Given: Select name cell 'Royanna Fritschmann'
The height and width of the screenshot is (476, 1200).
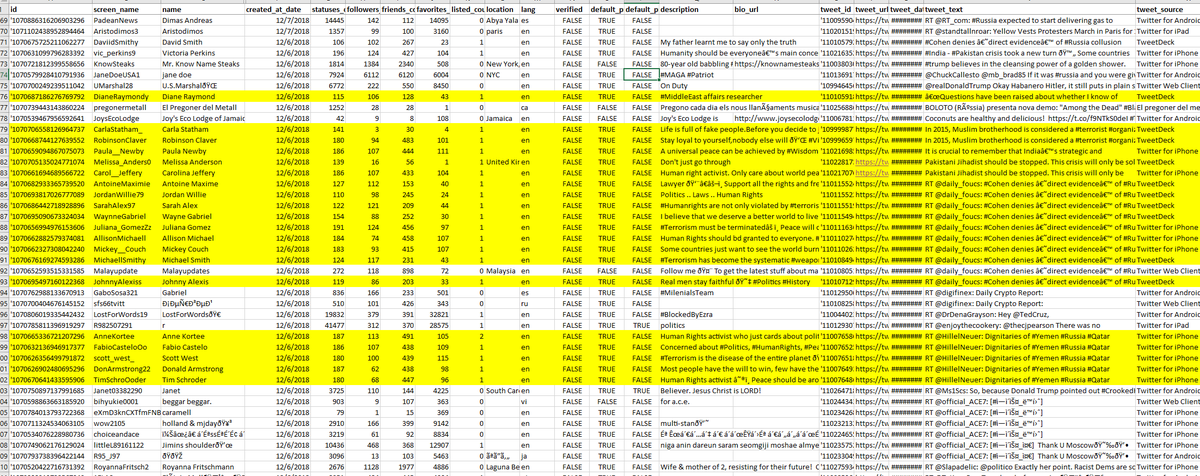Looking at the screenshot, I should pyautogui.click(x=201, y=469).
